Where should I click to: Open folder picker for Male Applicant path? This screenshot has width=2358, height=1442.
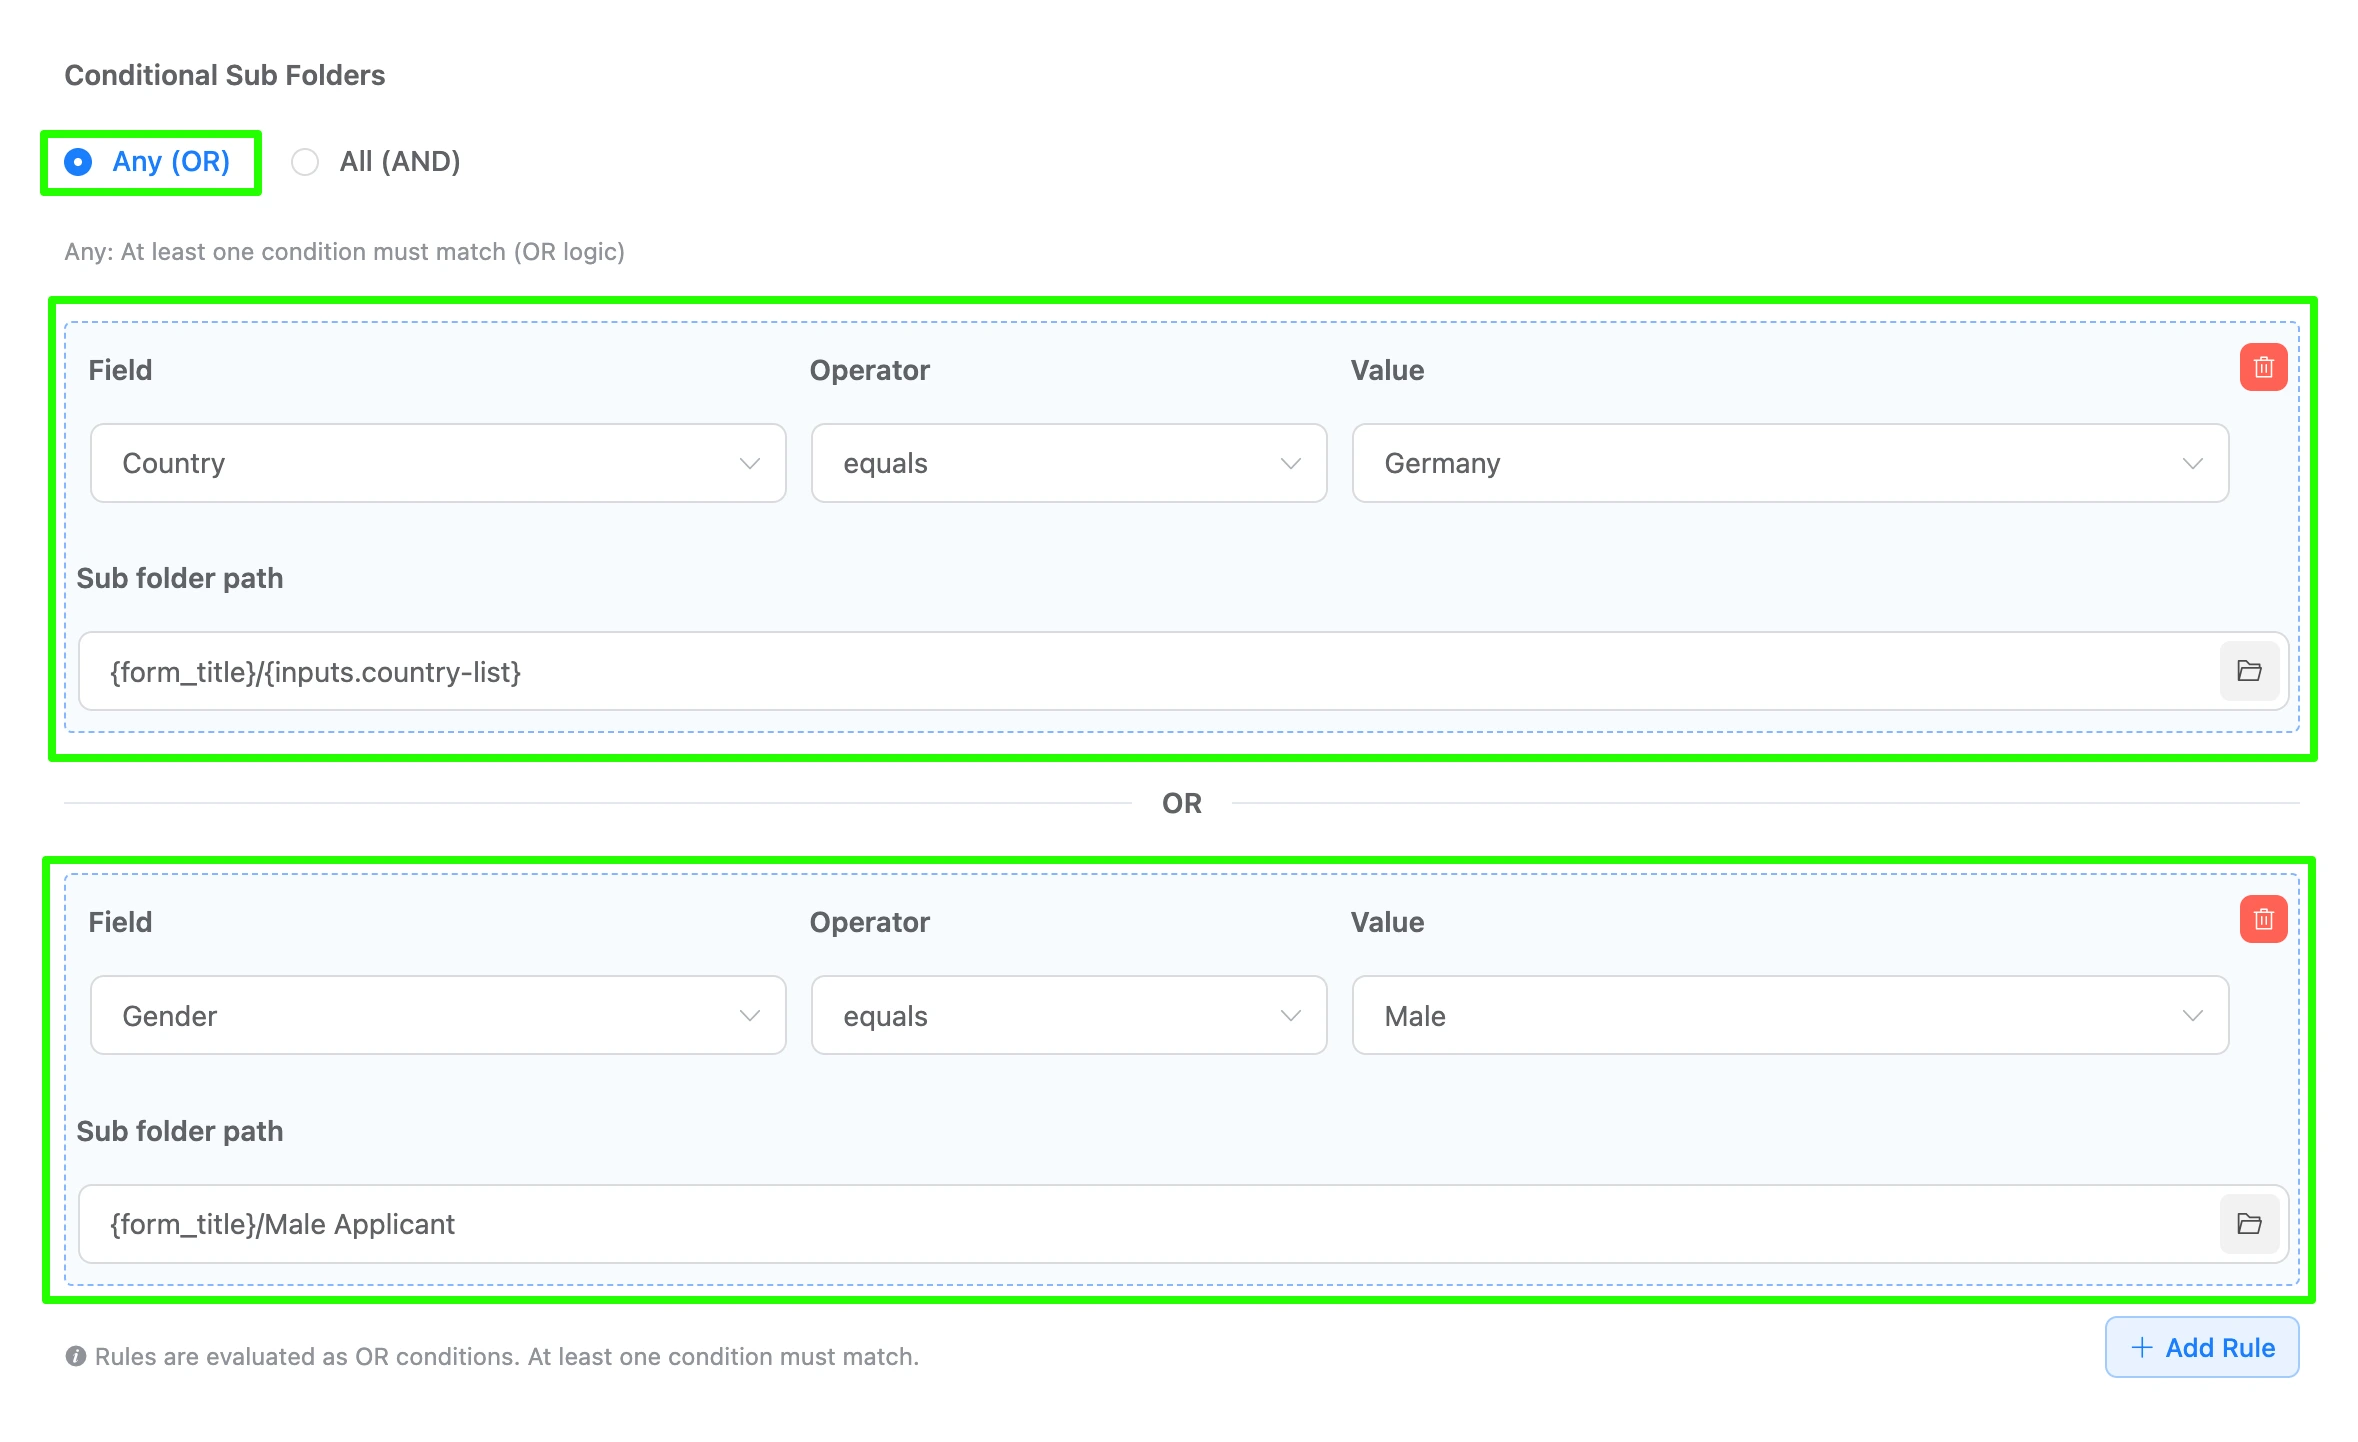(2249, 1224)
